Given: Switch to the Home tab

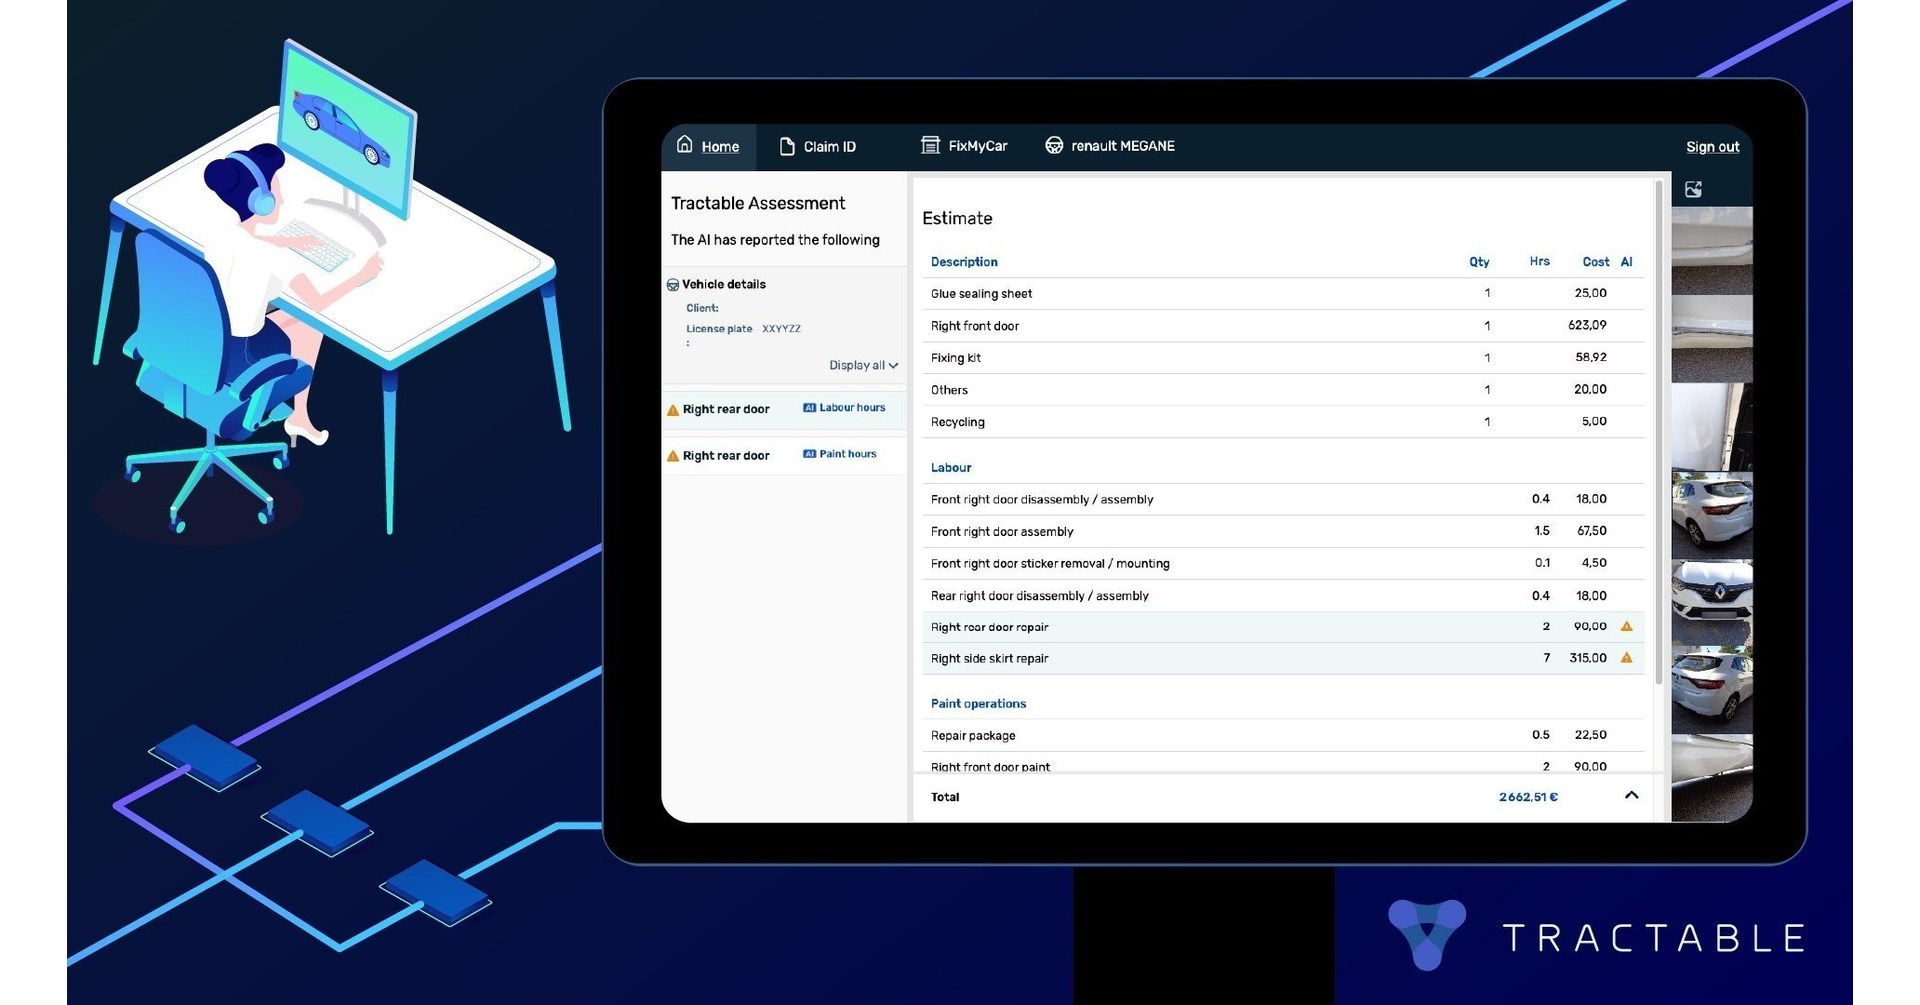Looking at the screenshot, I should click(x=719, y=146).
